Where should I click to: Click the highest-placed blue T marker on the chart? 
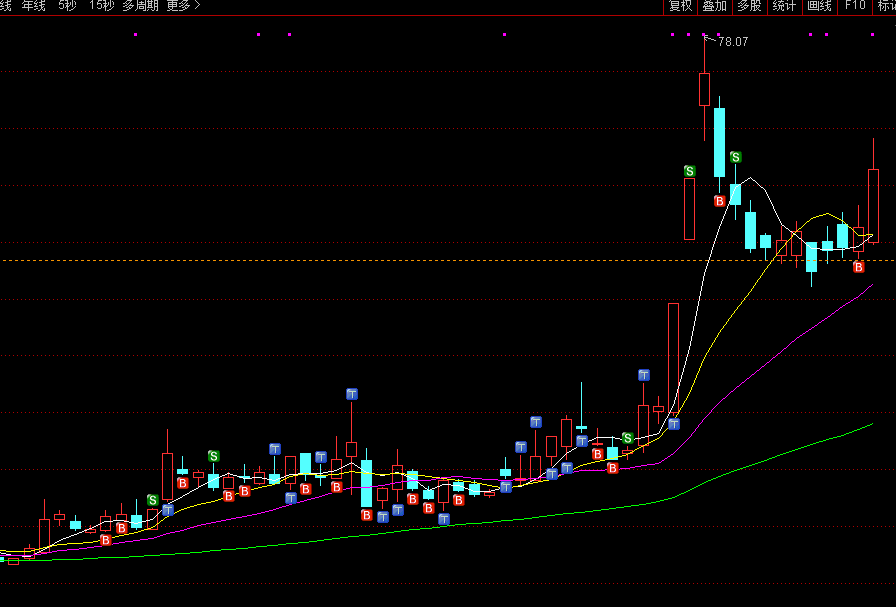click(x=644, y=376)
